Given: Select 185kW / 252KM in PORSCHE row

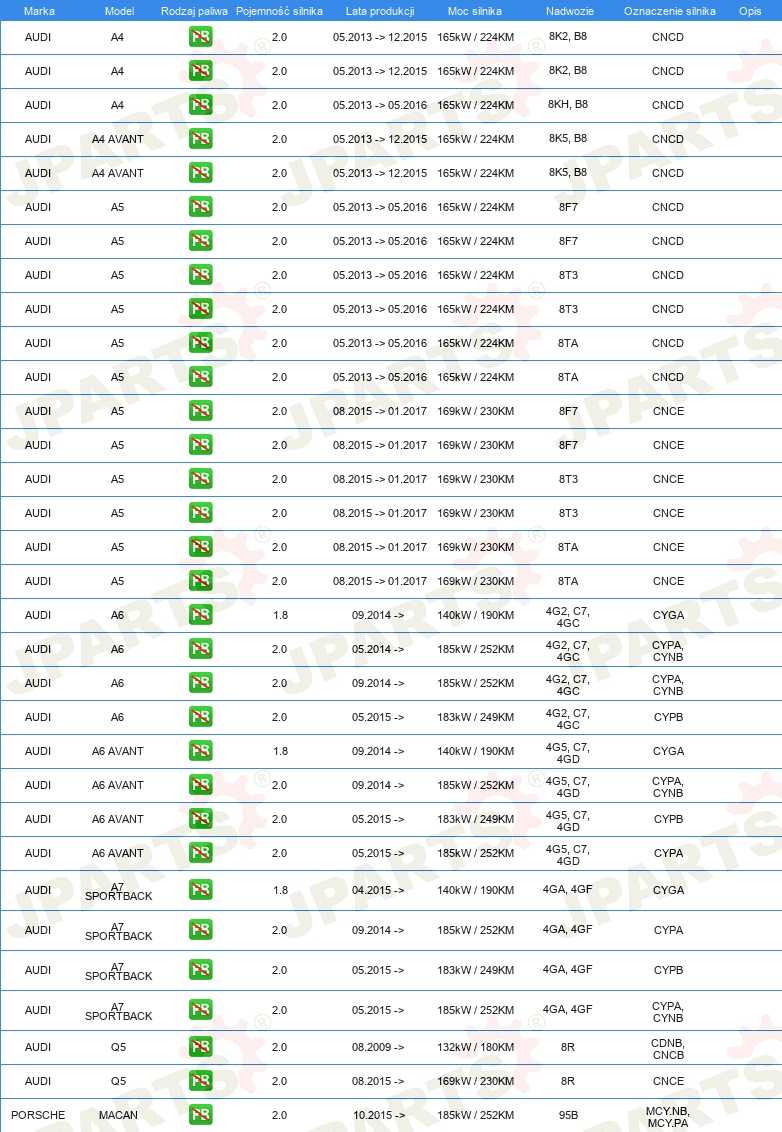Looking at the screenshot, I should click(476, 1115).
